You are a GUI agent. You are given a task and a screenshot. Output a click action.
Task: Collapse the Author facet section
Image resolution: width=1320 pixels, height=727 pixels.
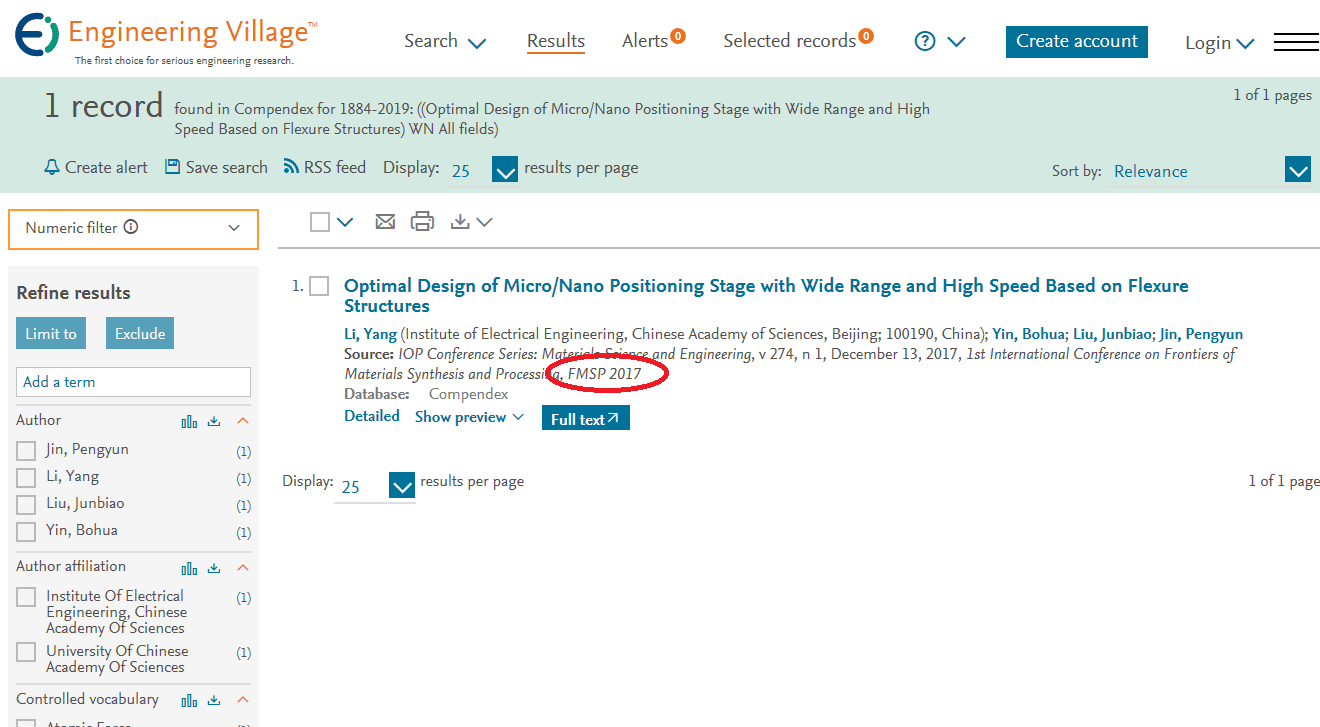click(x=242, y=422)
